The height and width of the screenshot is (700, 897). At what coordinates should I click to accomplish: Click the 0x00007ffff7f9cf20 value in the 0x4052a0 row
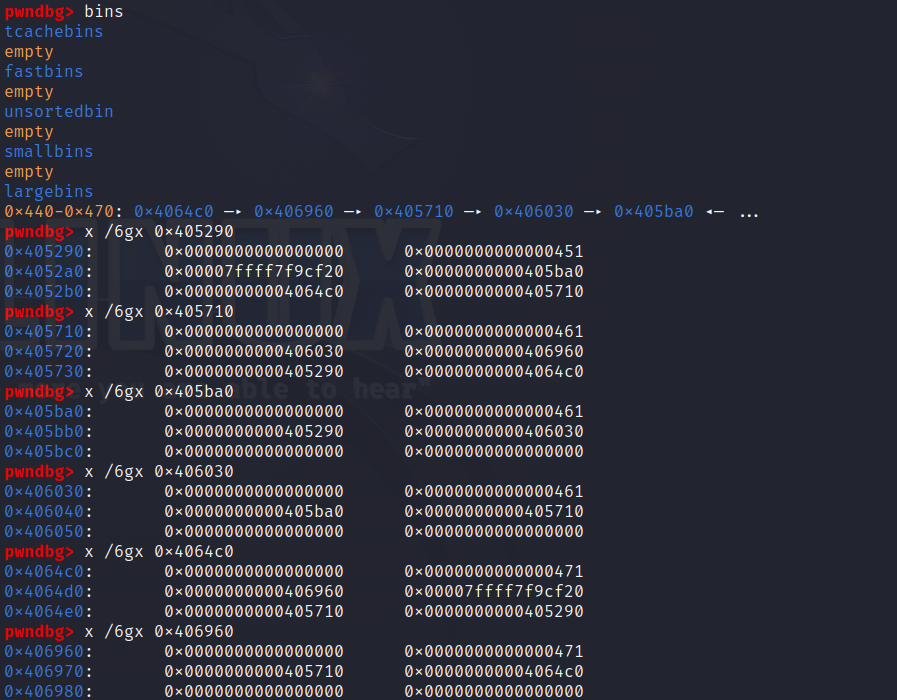point(253,271)
